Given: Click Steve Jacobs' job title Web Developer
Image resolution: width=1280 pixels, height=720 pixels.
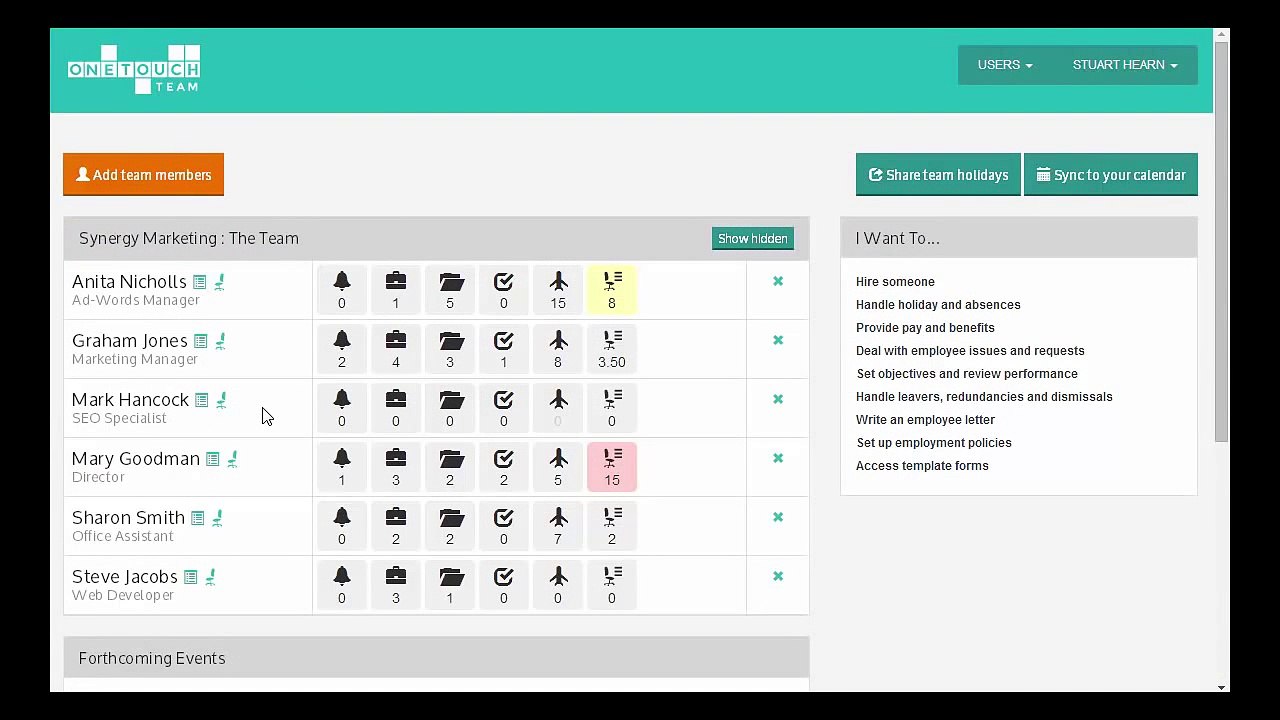Looking at the screenshot, I should pyautogui.click(x=123, y=595).
